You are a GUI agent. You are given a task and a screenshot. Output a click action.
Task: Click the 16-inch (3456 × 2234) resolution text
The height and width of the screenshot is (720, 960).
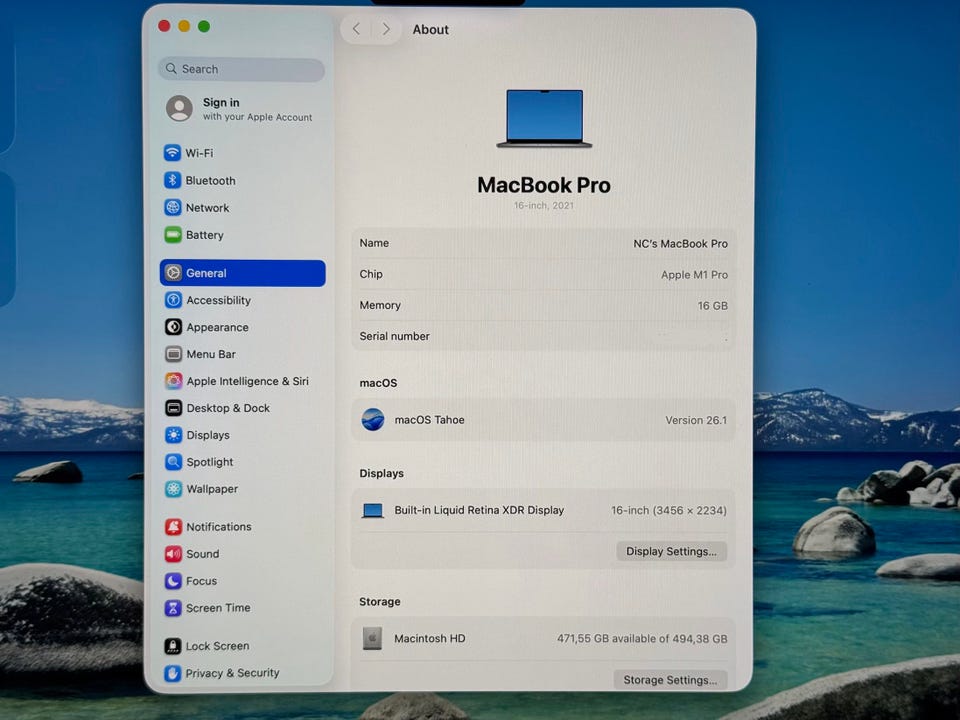[669, 510]
